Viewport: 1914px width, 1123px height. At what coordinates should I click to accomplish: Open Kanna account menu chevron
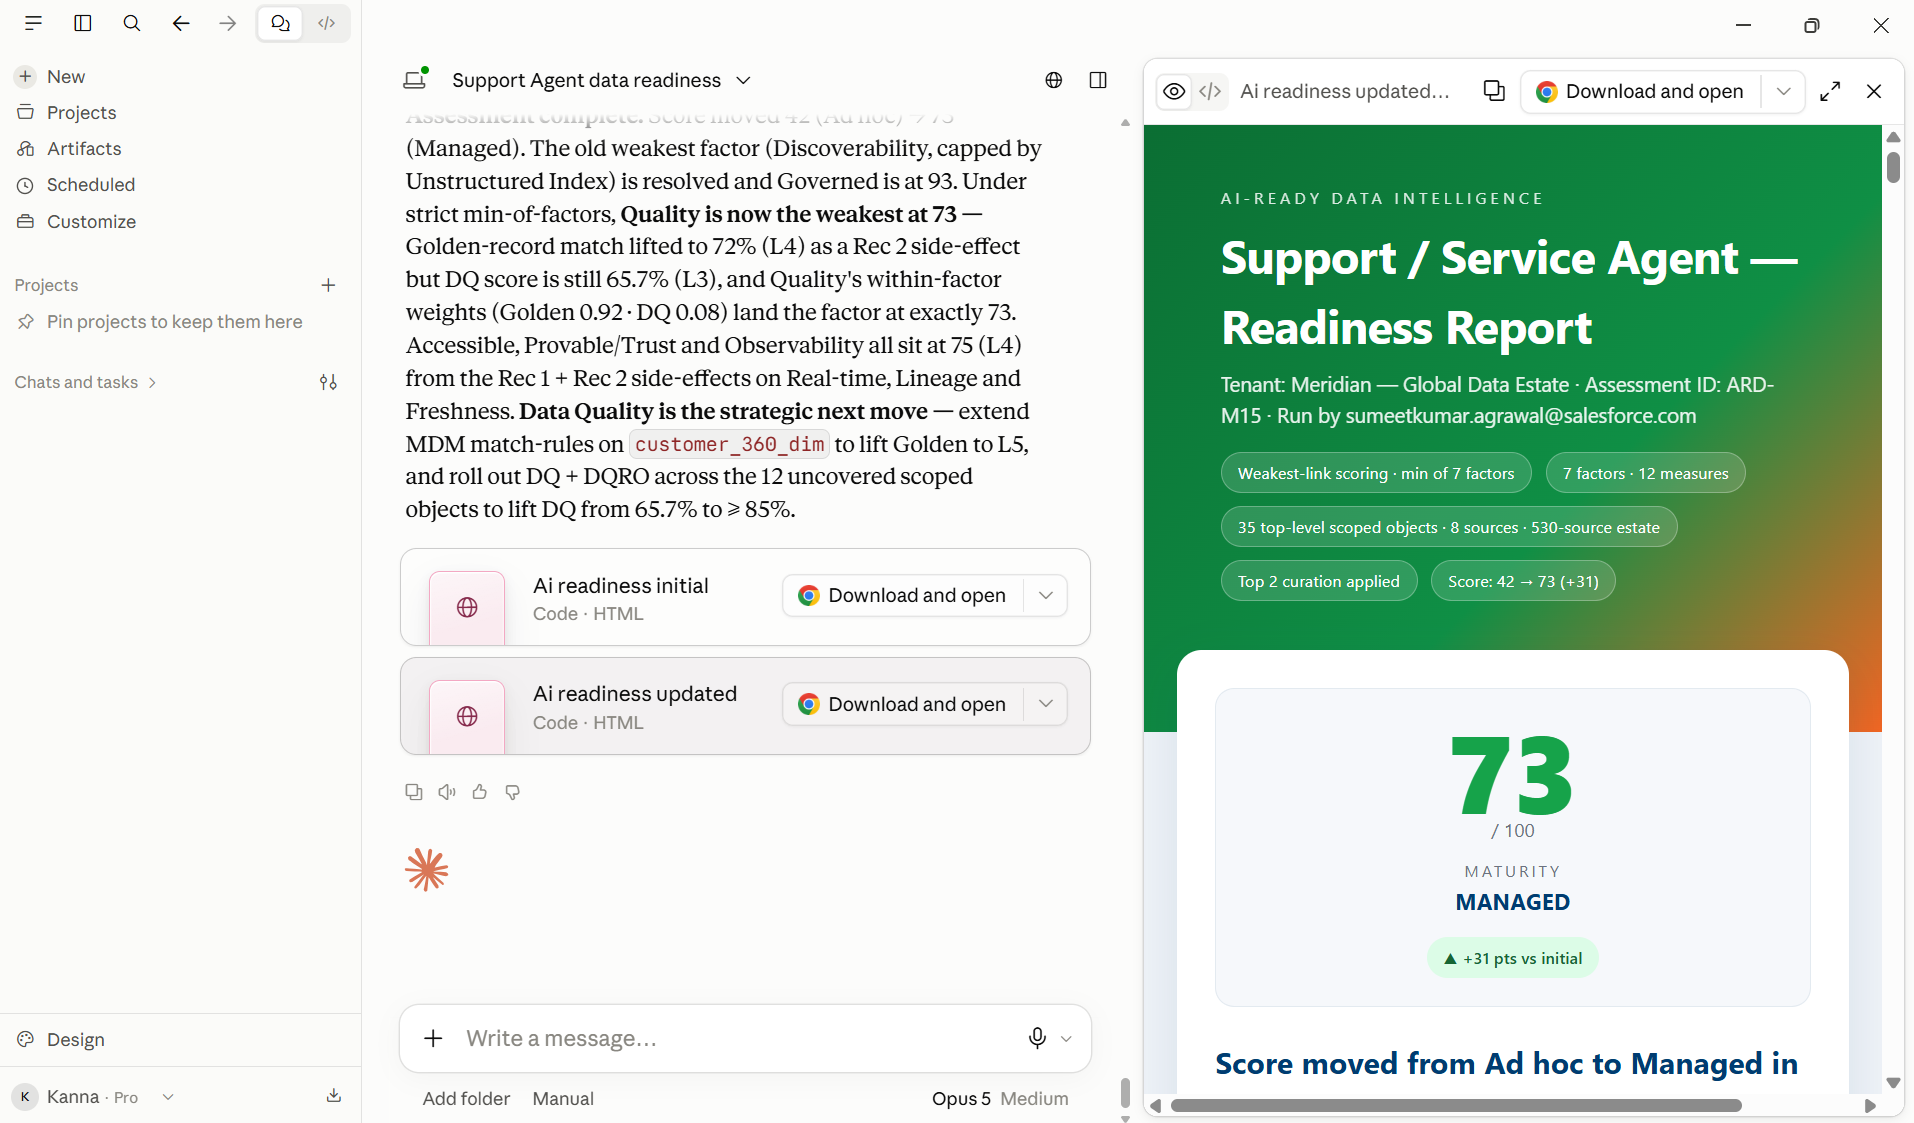pos(168,1097)
